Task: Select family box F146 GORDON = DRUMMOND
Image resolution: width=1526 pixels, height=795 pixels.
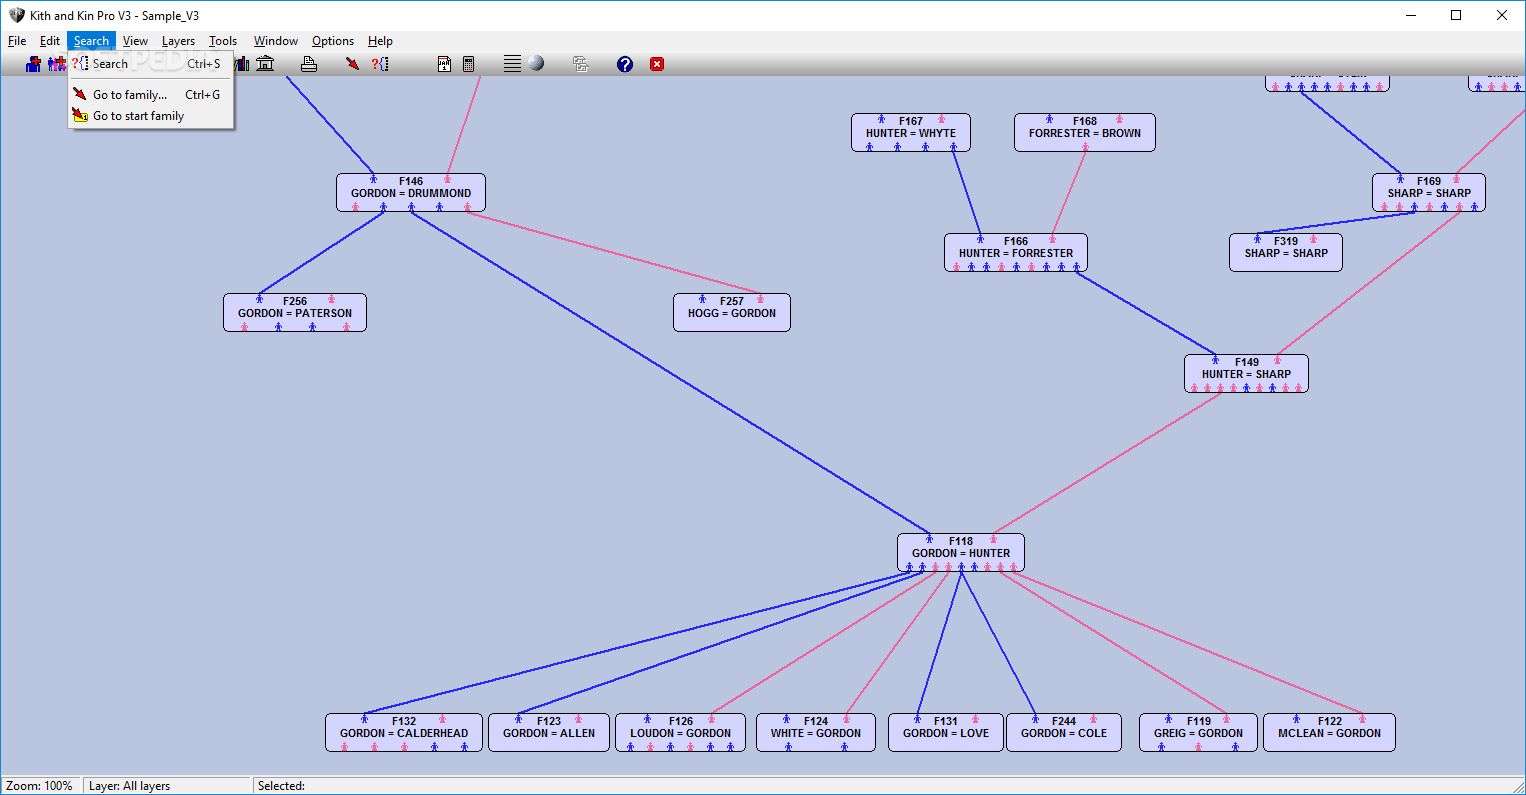Action: coord(411,192)
